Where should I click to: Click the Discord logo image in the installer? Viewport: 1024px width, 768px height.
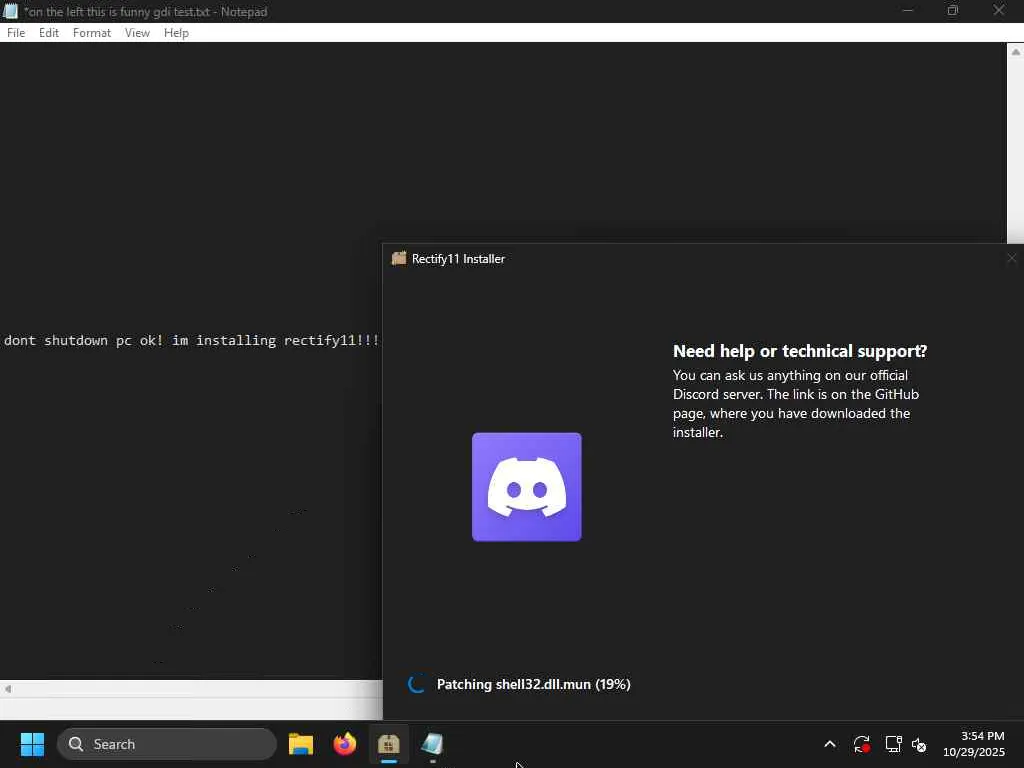click(x=526, y=487)
